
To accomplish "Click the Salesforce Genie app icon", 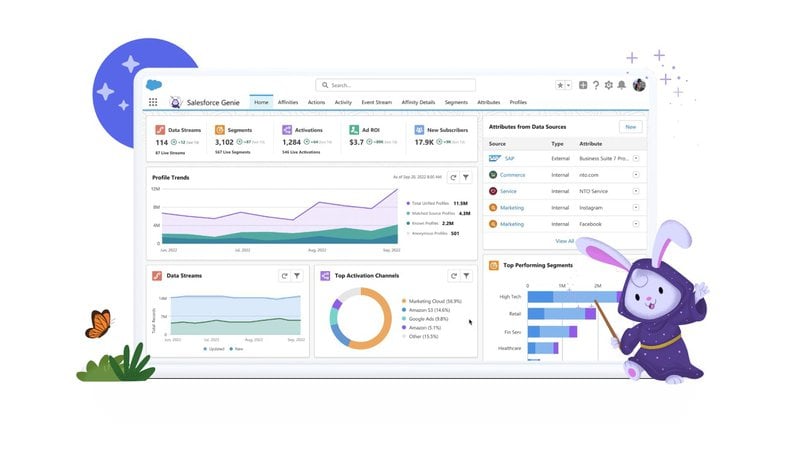I will coord(176,102).
